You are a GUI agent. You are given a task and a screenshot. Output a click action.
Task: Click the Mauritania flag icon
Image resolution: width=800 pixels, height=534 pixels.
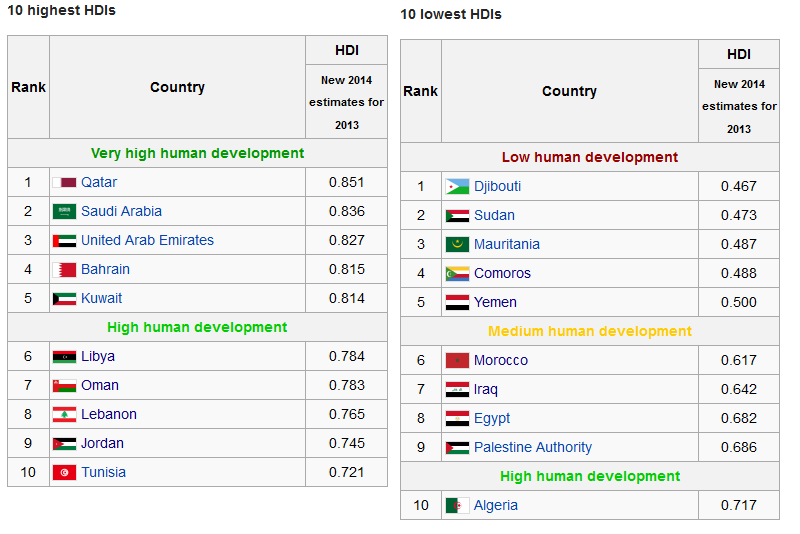click(457, 245)
